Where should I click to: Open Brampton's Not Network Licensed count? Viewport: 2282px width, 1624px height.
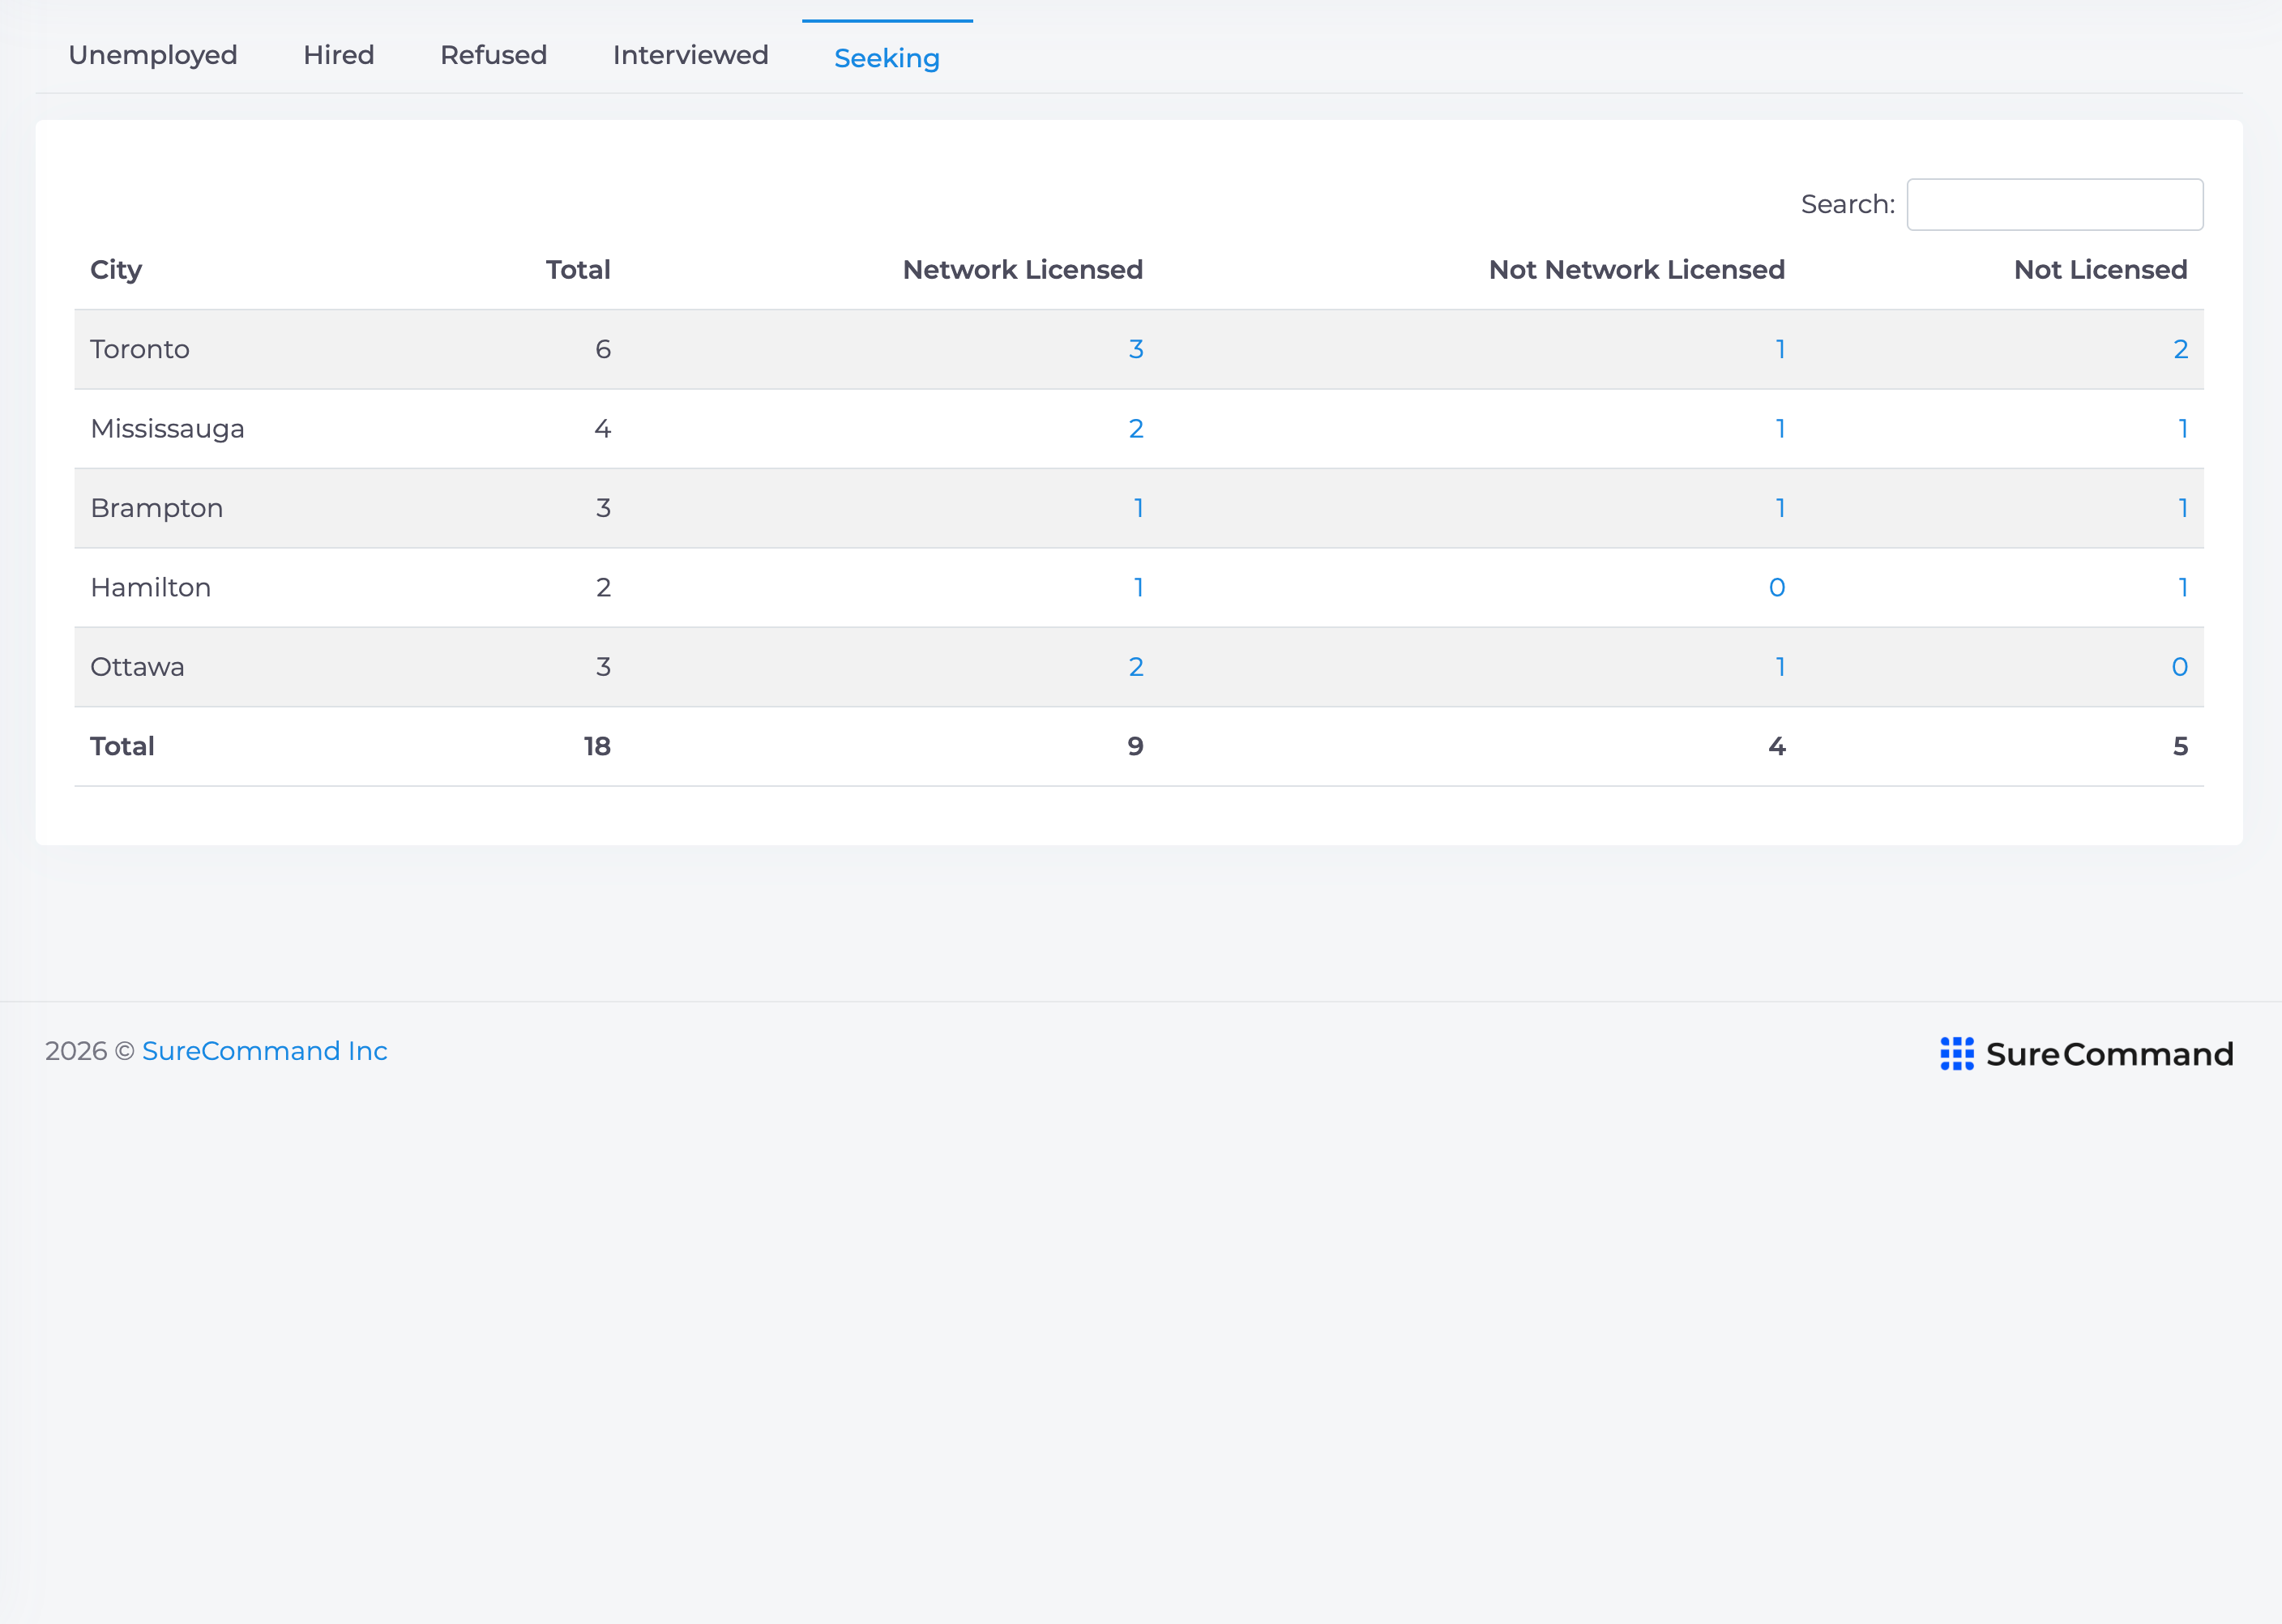1780,508
